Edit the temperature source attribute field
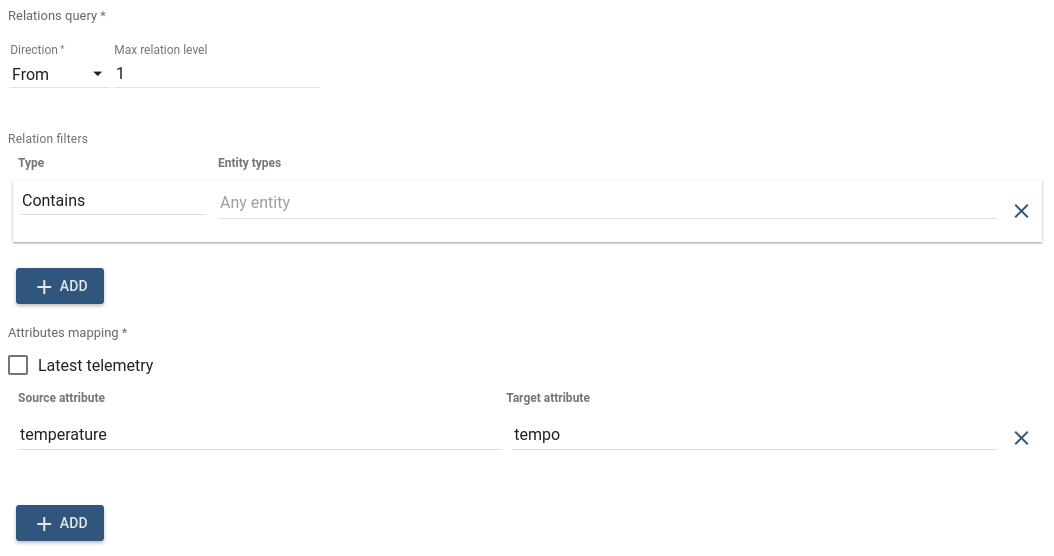Screen dimensions: 1054x556 [x=259, y=434]
